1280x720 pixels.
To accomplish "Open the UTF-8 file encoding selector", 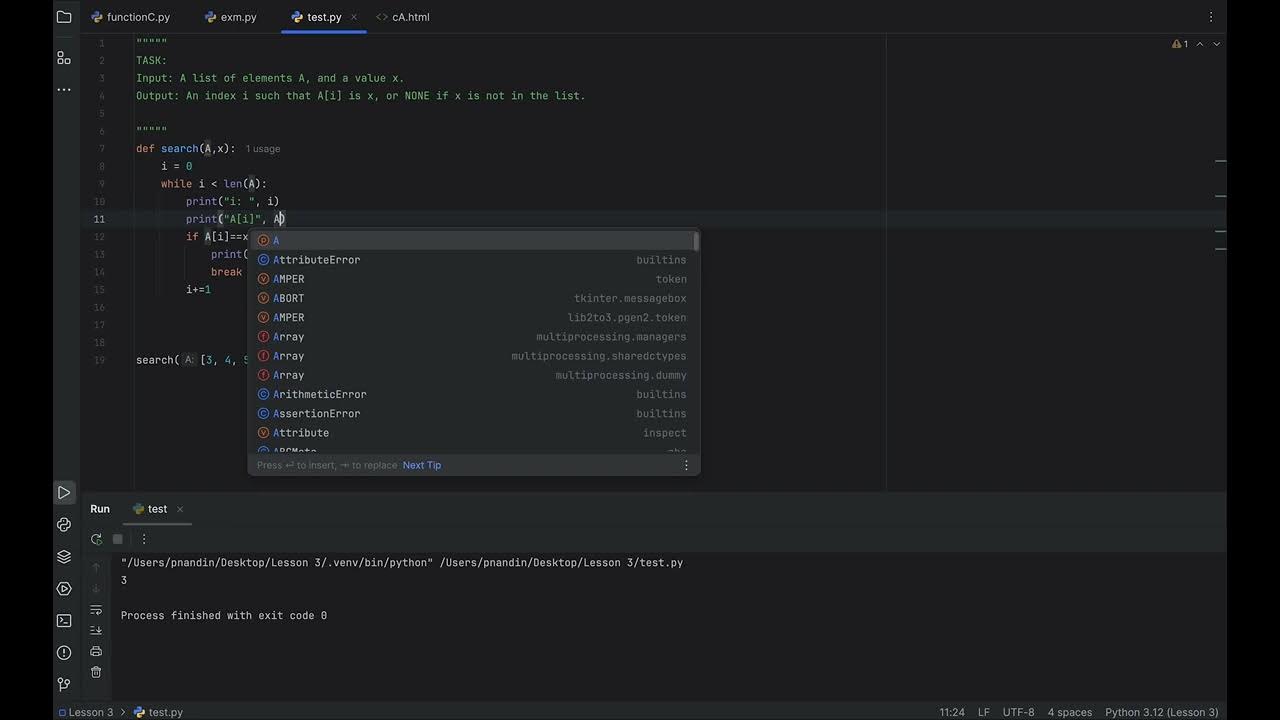I will (1018, 712).
